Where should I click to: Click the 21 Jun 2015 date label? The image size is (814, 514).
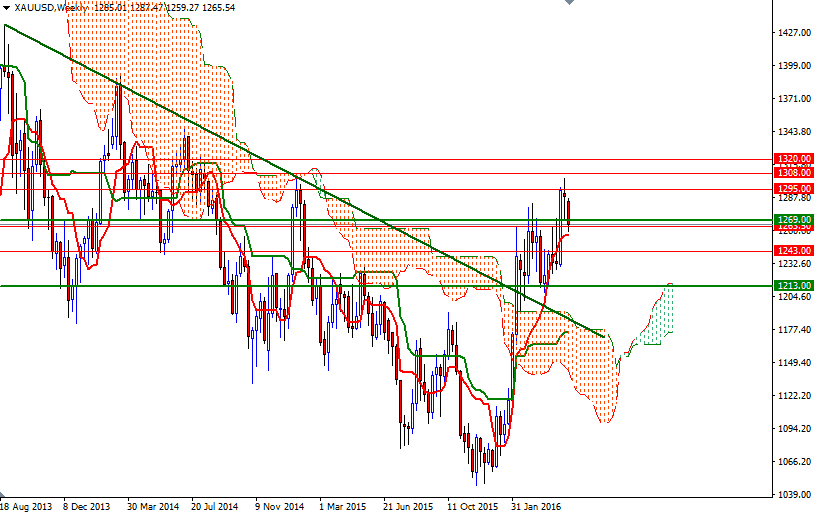click(x=408, y=506)
